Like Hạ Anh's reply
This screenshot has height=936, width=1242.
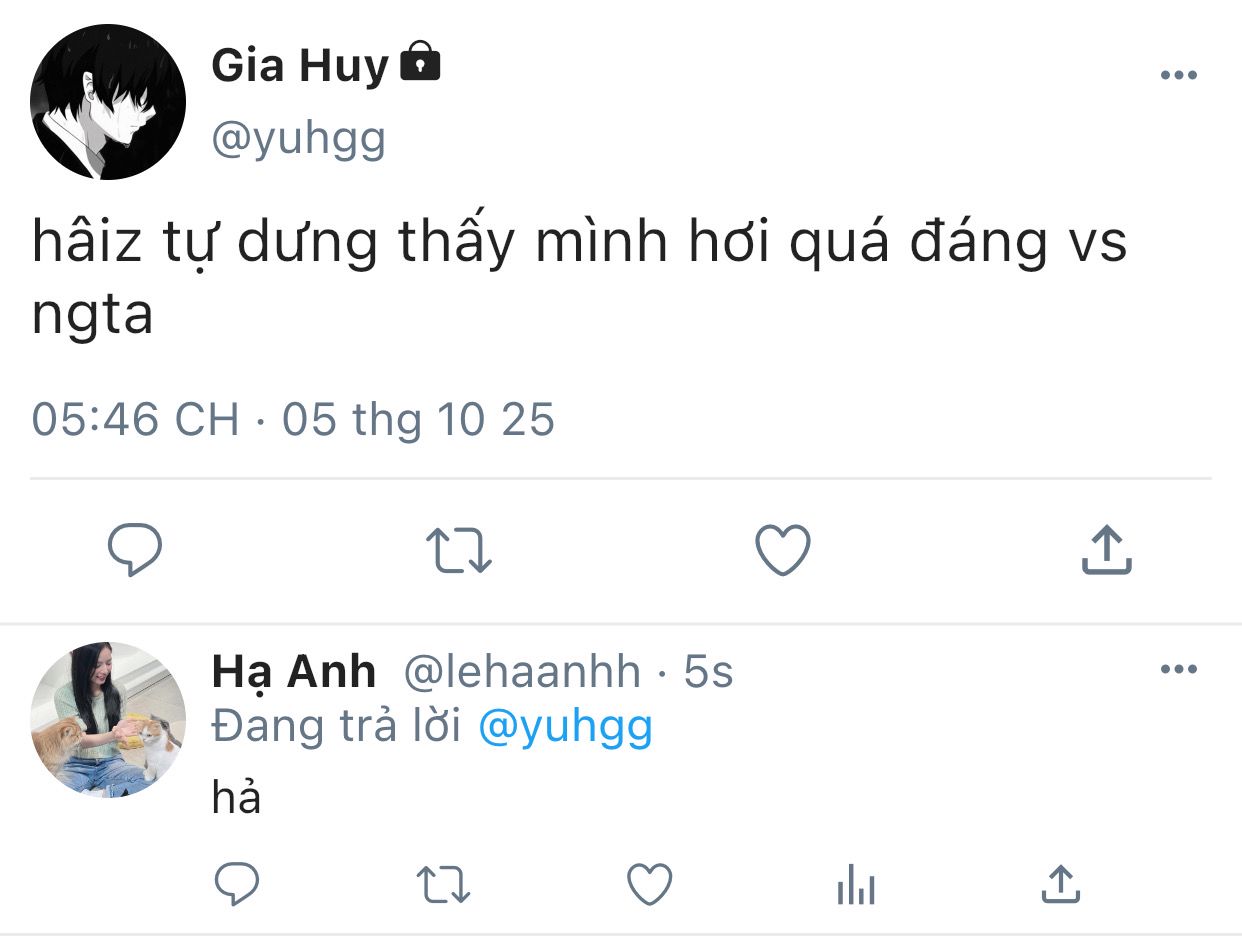(x=649, y=884)
